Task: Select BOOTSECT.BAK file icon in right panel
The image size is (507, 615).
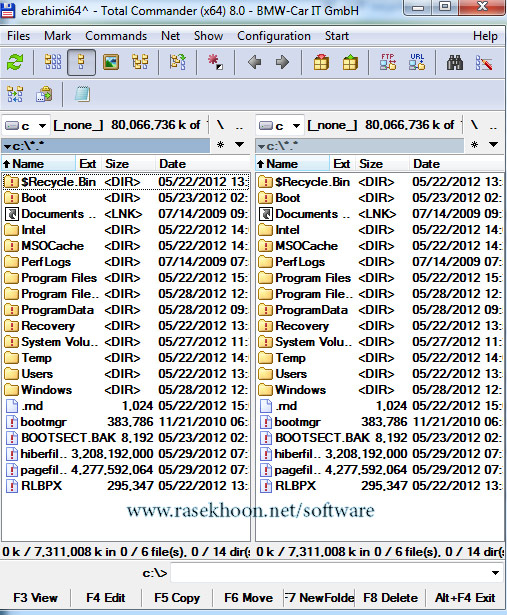Action: point(266,438)
